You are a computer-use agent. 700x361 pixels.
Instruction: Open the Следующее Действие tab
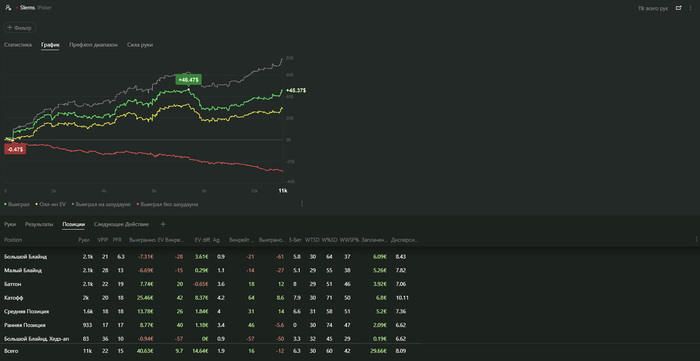121,224
